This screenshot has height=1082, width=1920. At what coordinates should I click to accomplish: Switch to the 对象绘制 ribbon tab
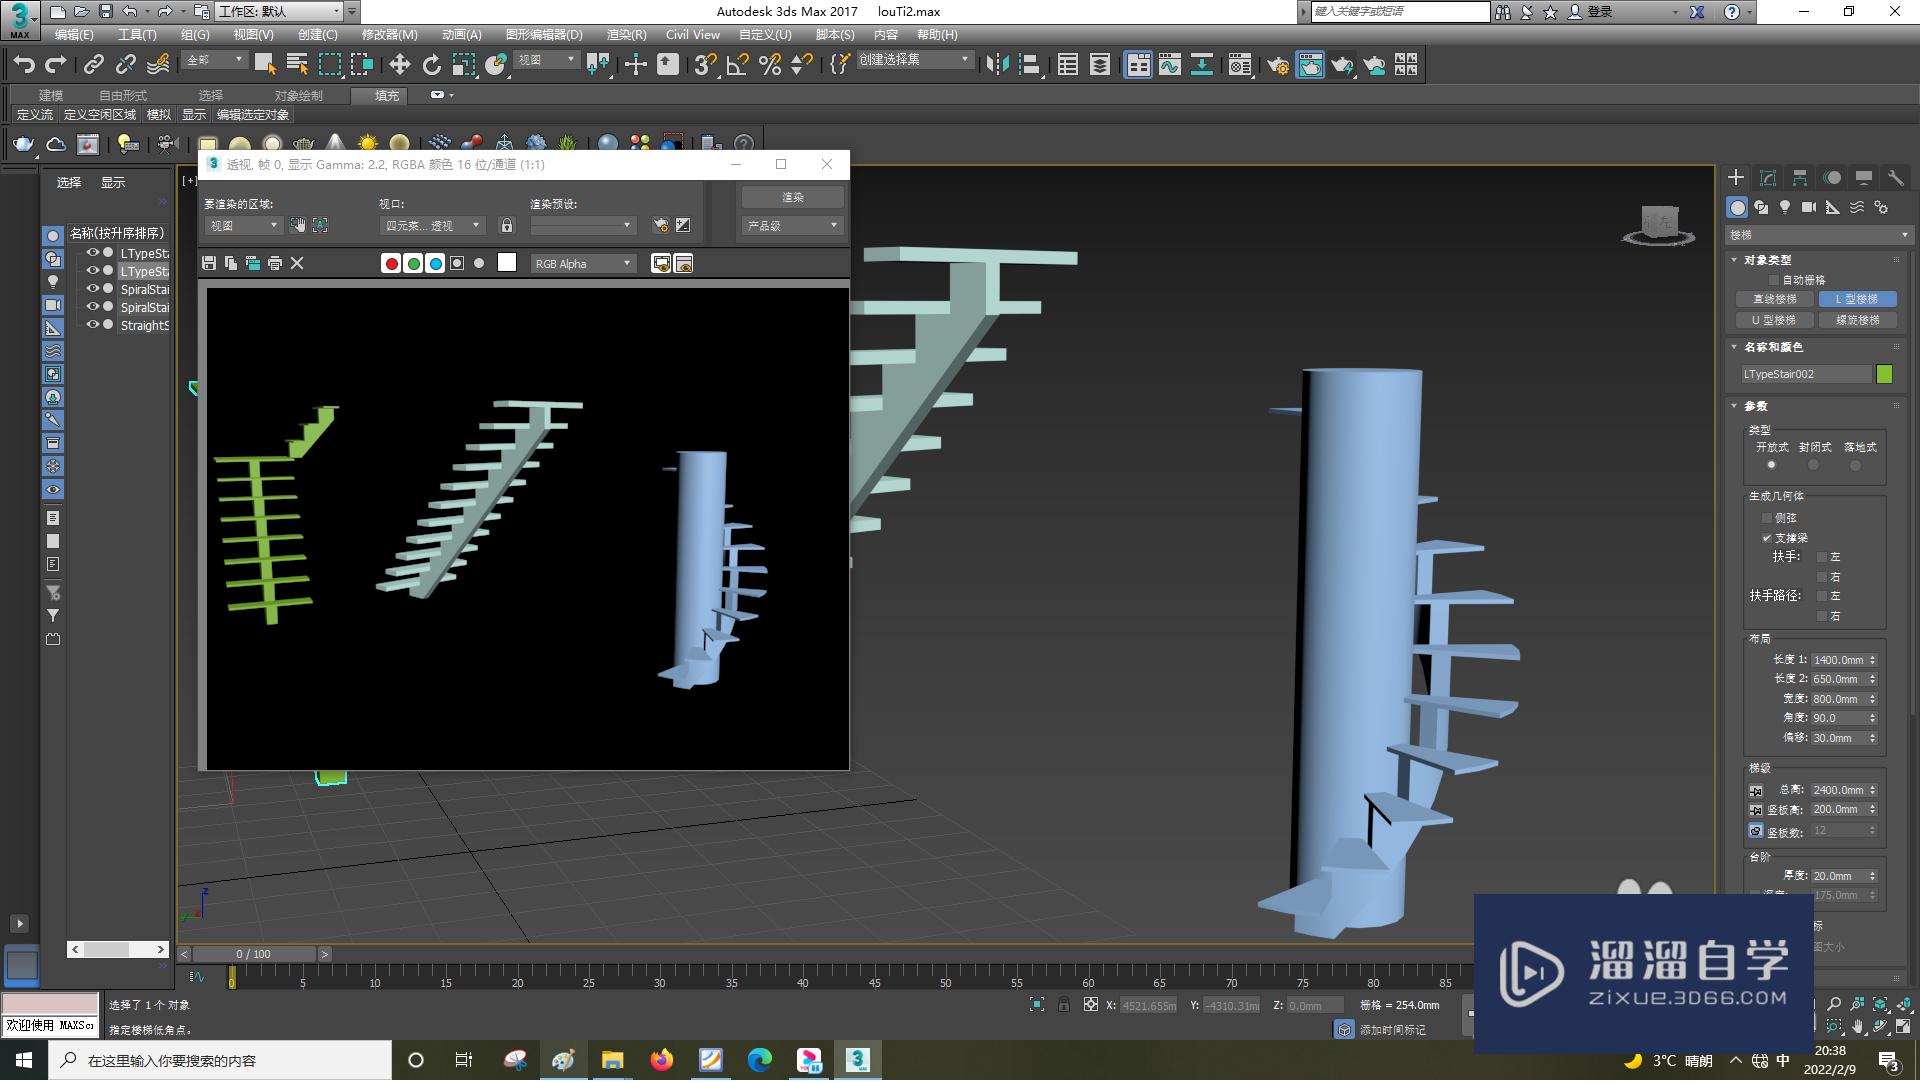point(298,95)
